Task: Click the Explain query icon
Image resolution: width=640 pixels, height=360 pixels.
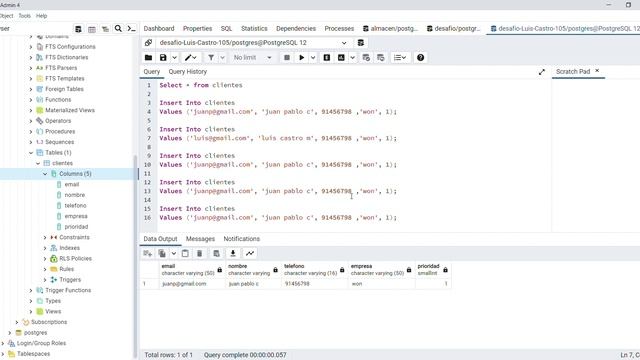Action: coord(327,58)
